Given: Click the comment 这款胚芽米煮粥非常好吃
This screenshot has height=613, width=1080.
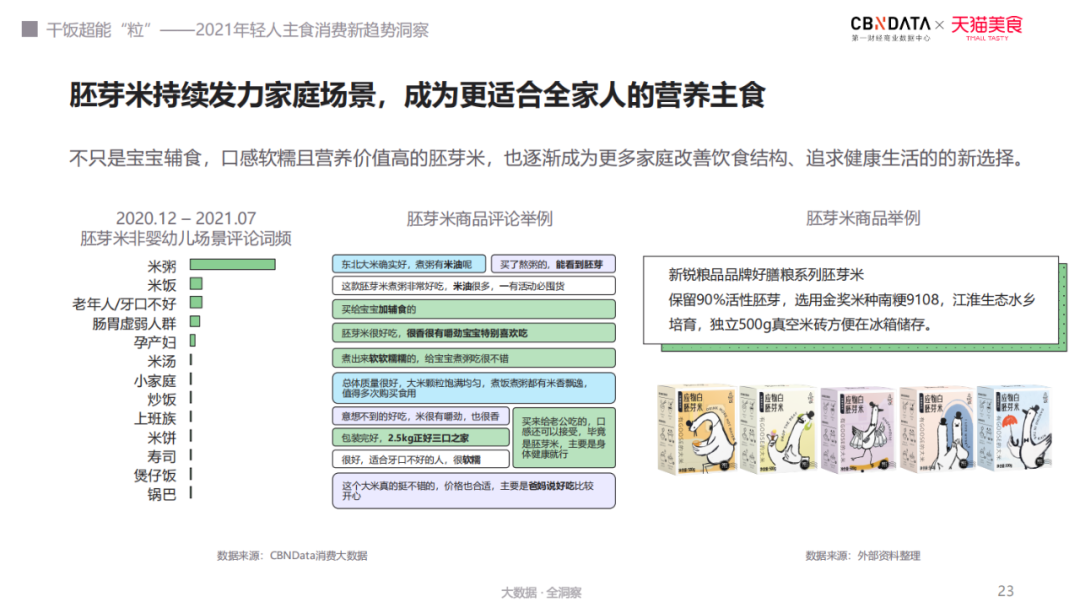Looking at the screenshot, I should tap(474, 286).
